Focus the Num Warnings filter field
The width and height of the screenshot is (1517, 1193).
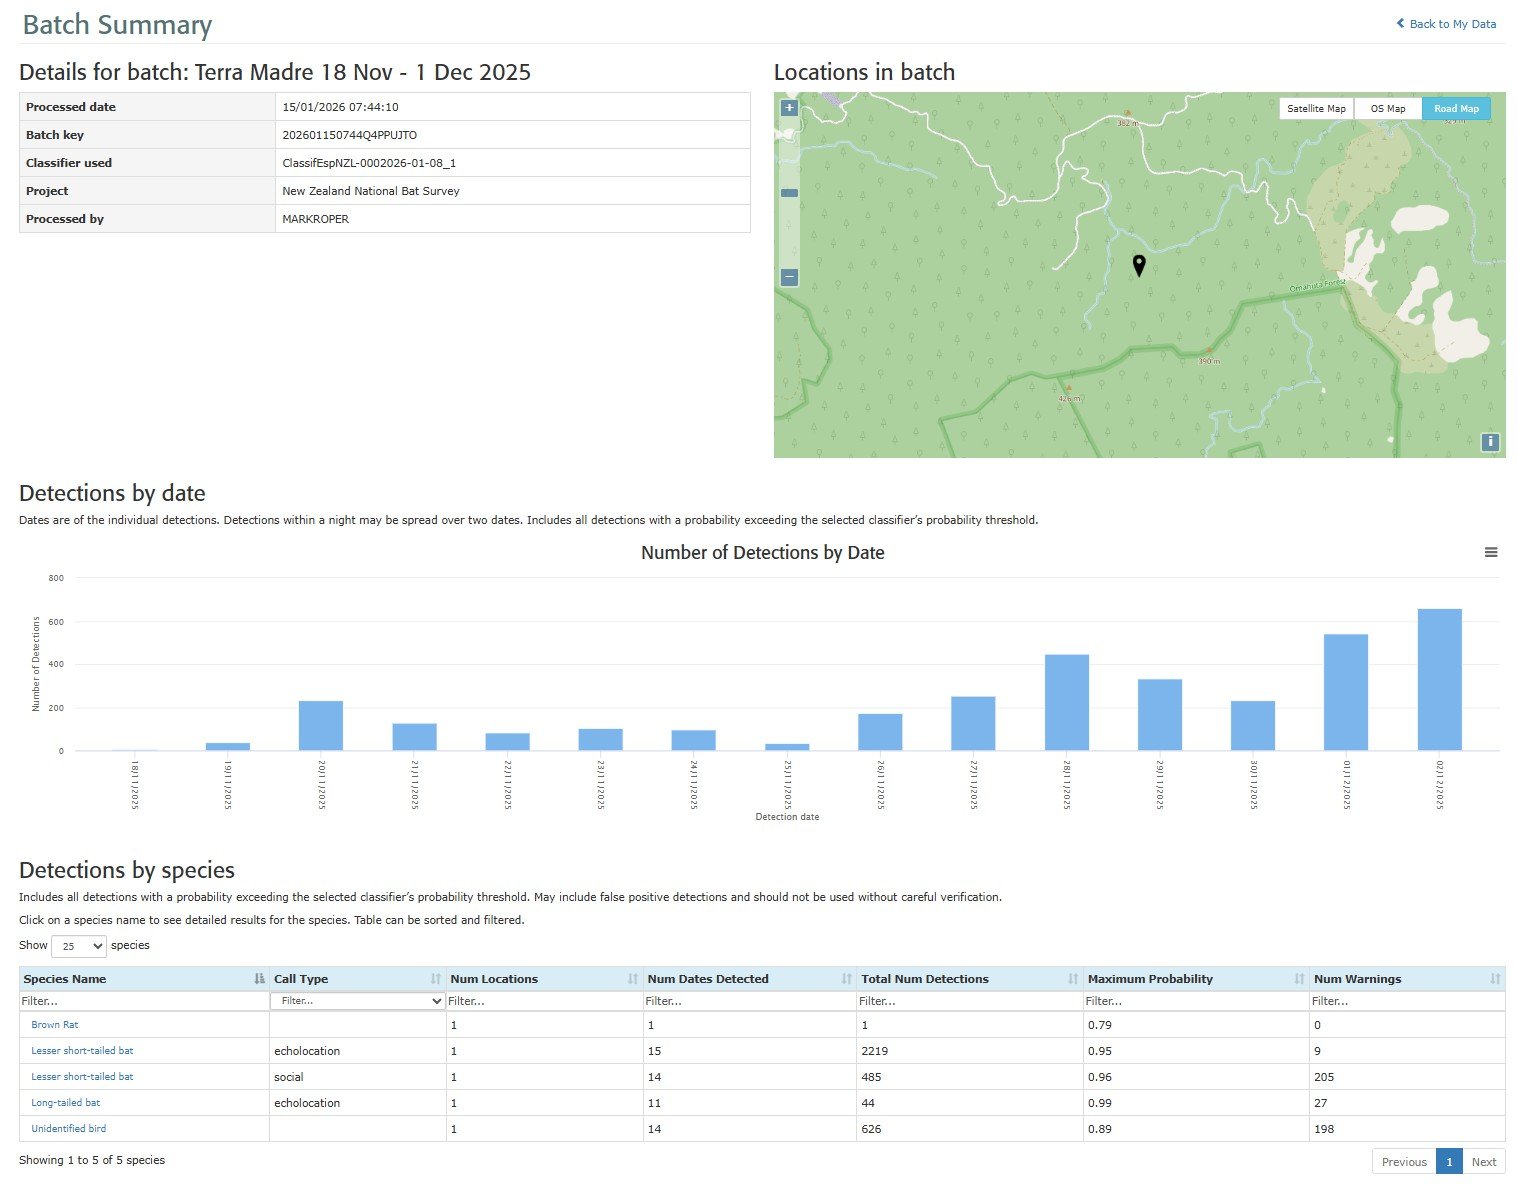click(x=1407, y=1001)
